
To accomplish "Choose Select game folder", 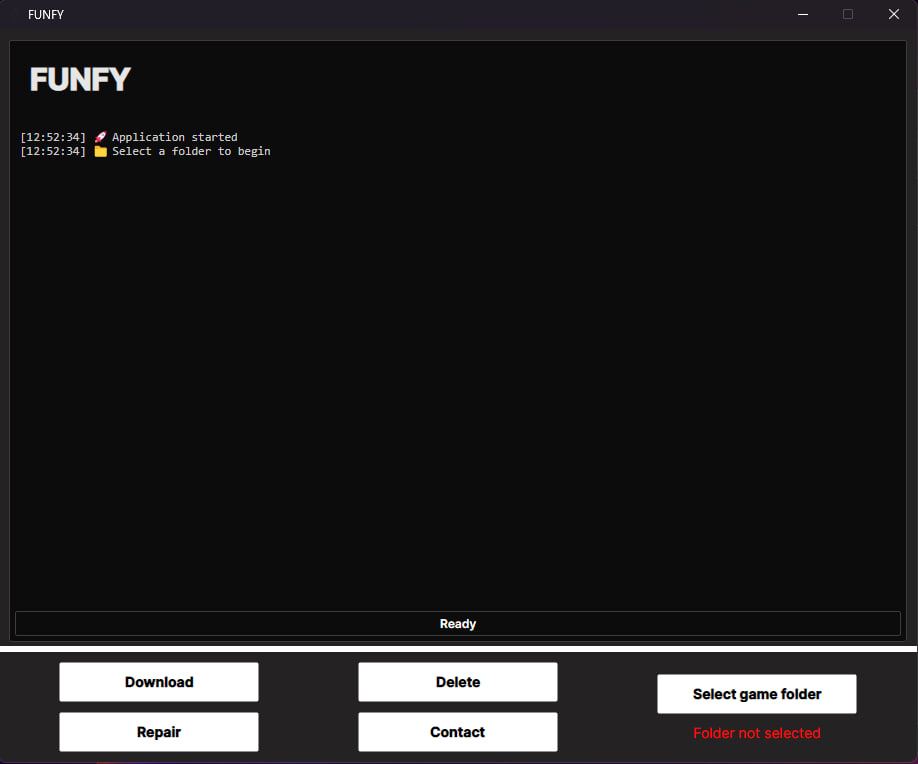I will click(756, 694).
